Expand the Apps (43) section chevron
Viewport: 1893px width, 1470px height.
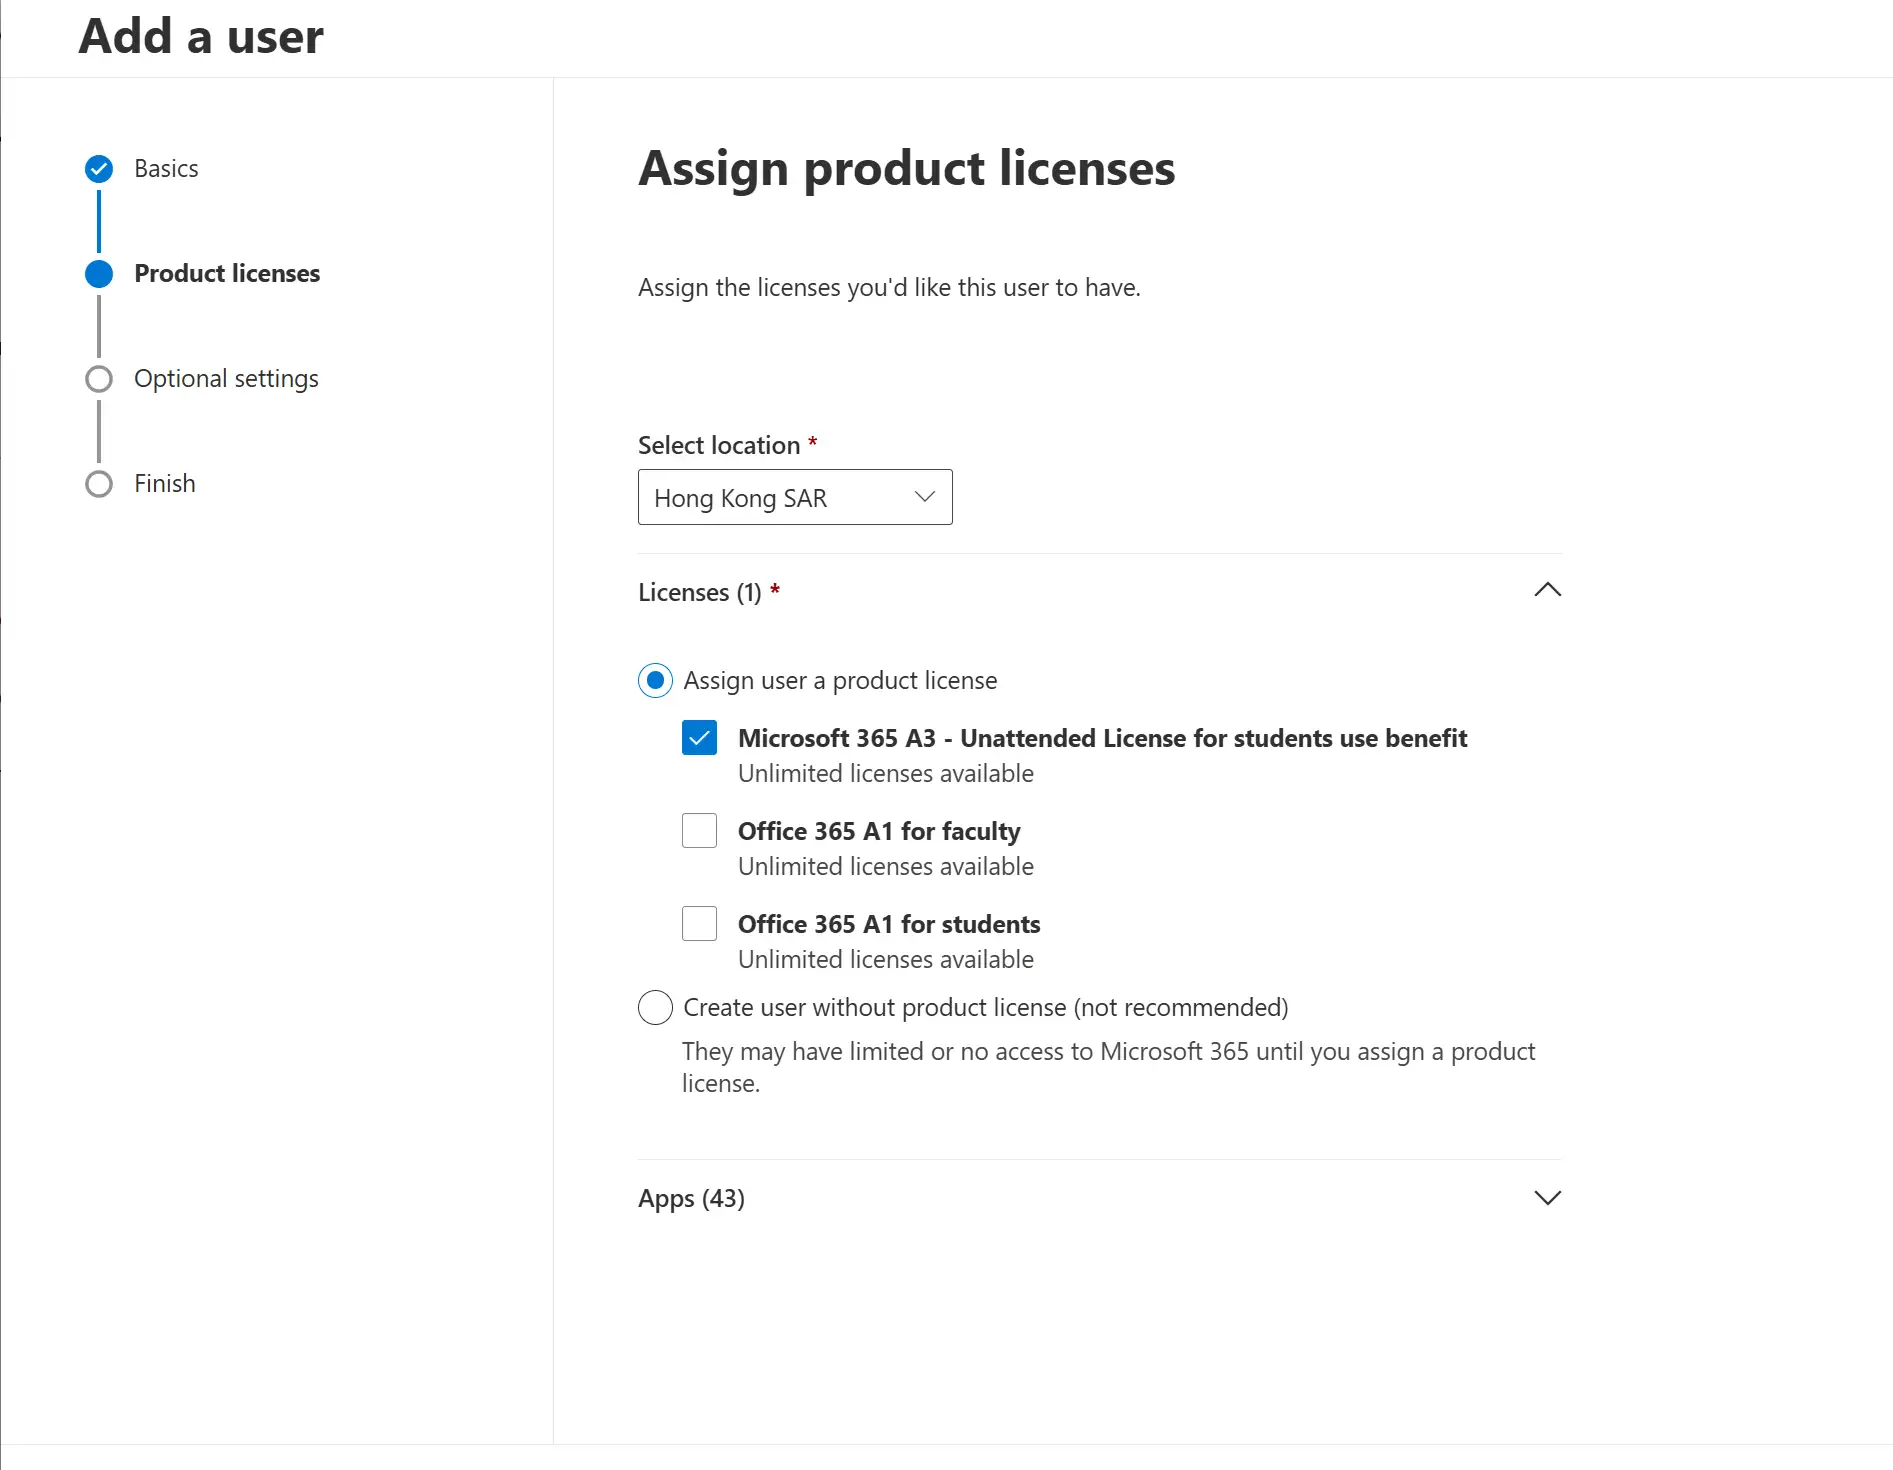coord(1547,1198)
